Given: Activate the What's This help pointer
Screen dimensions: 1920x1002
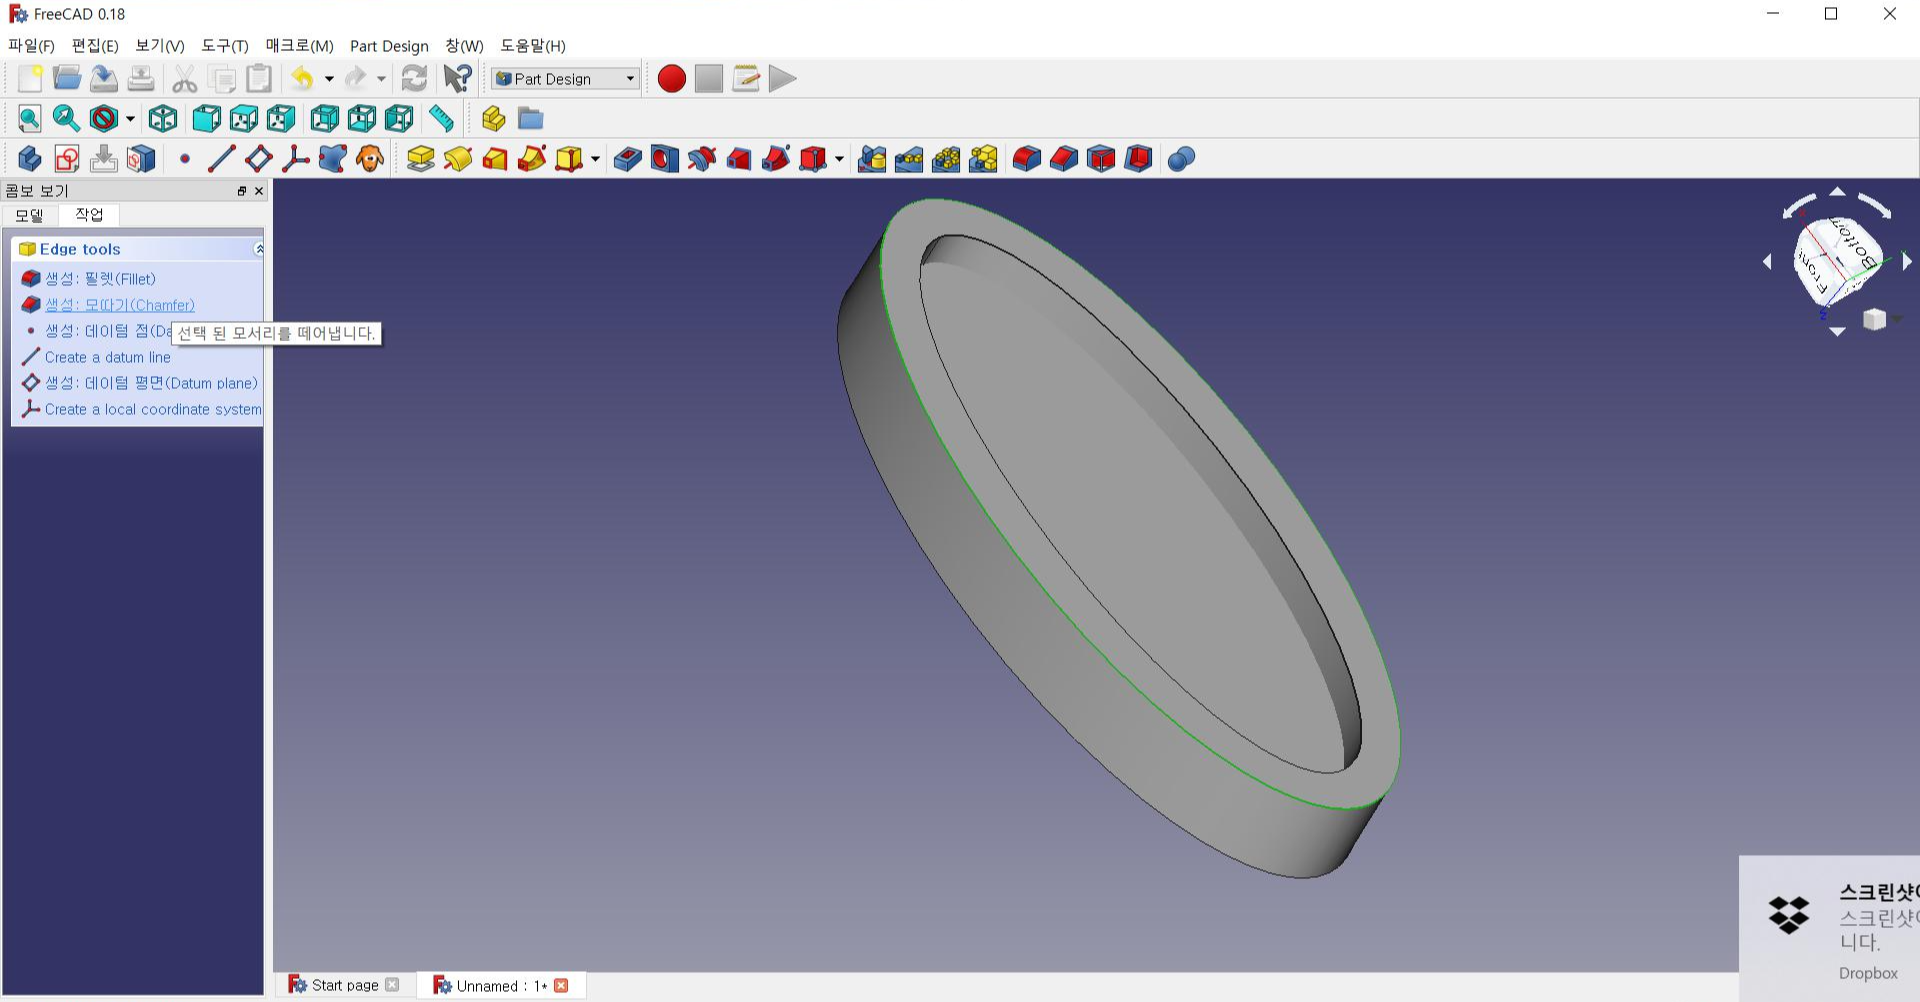Looking at the screenshot, I should [x=457, y=78].
